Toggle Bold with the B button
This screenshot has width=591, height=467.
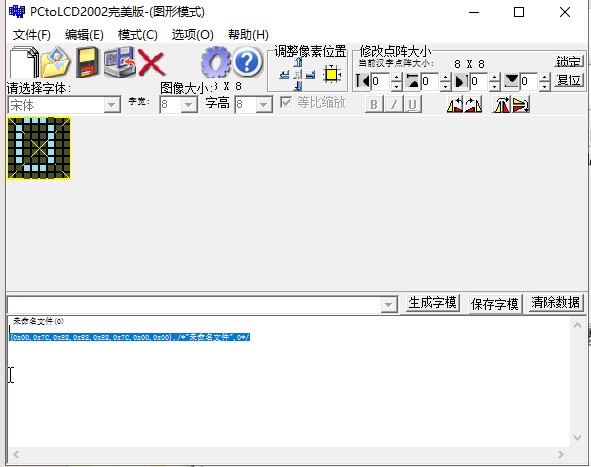click(x=374, y=104)
